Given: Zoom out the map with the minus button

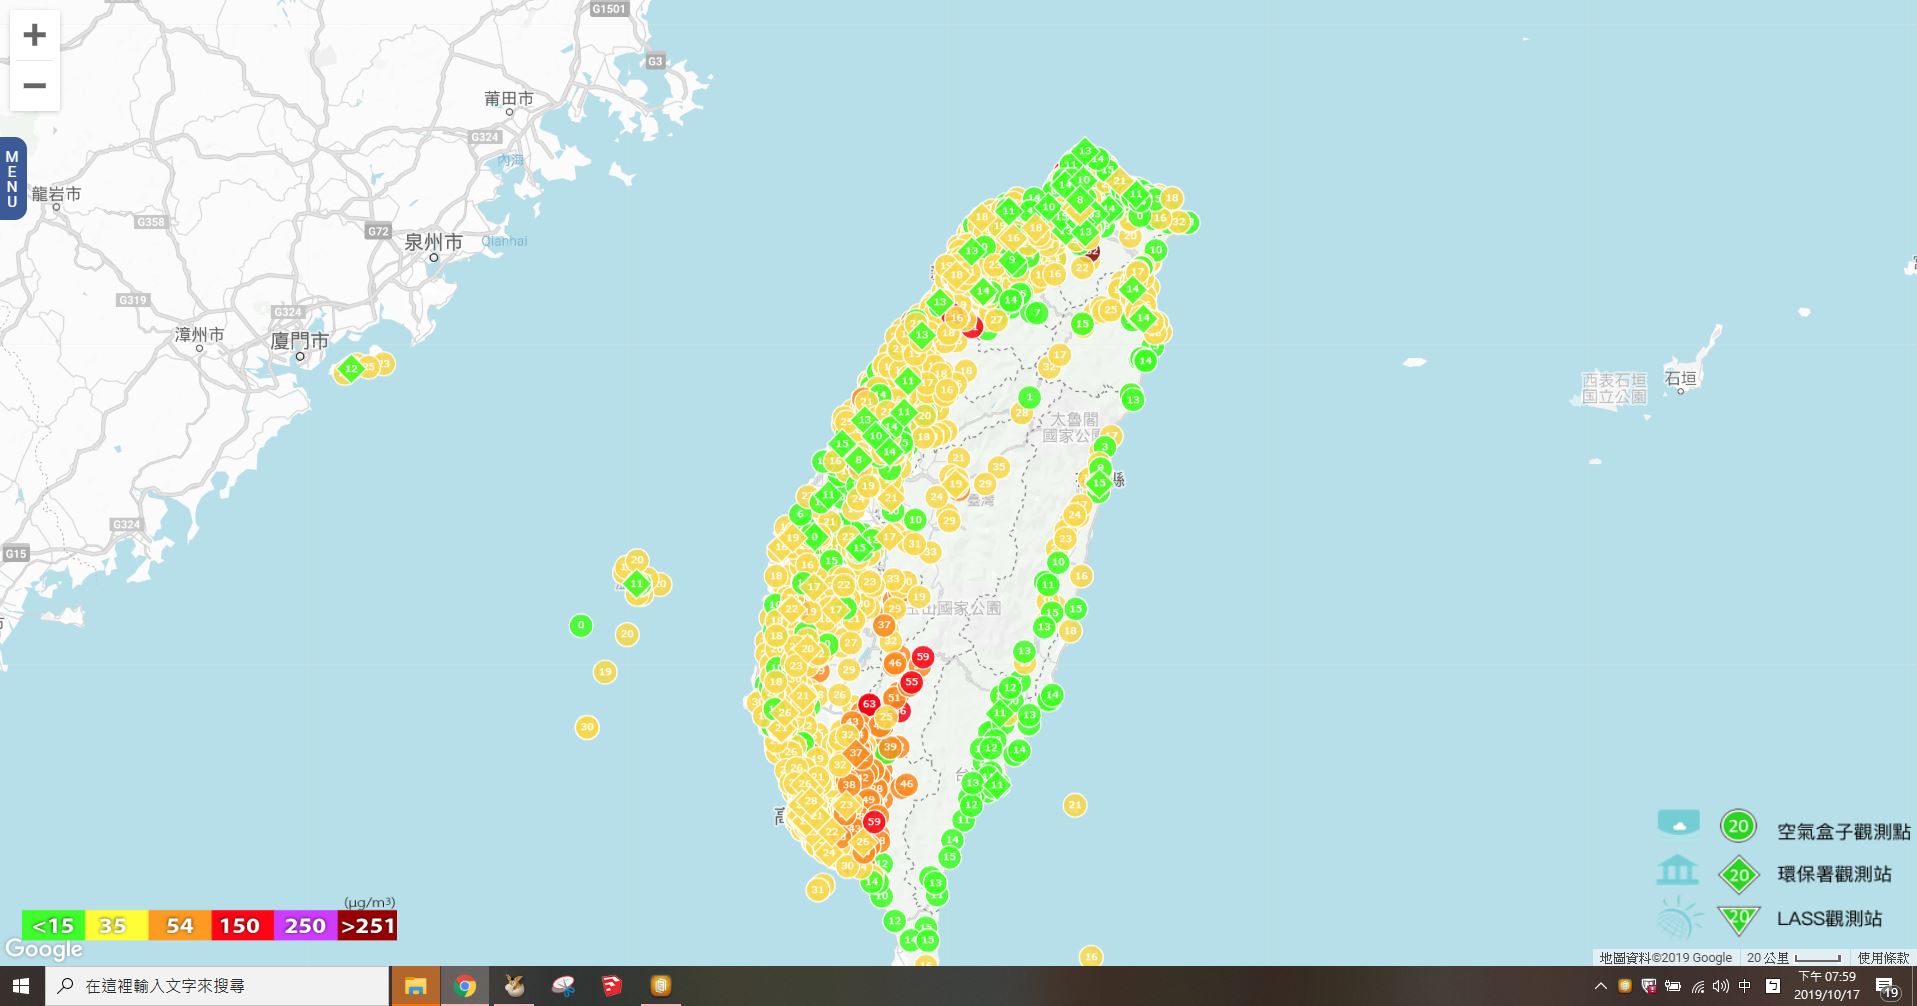Looking at the screenshot, I should 35,86.
